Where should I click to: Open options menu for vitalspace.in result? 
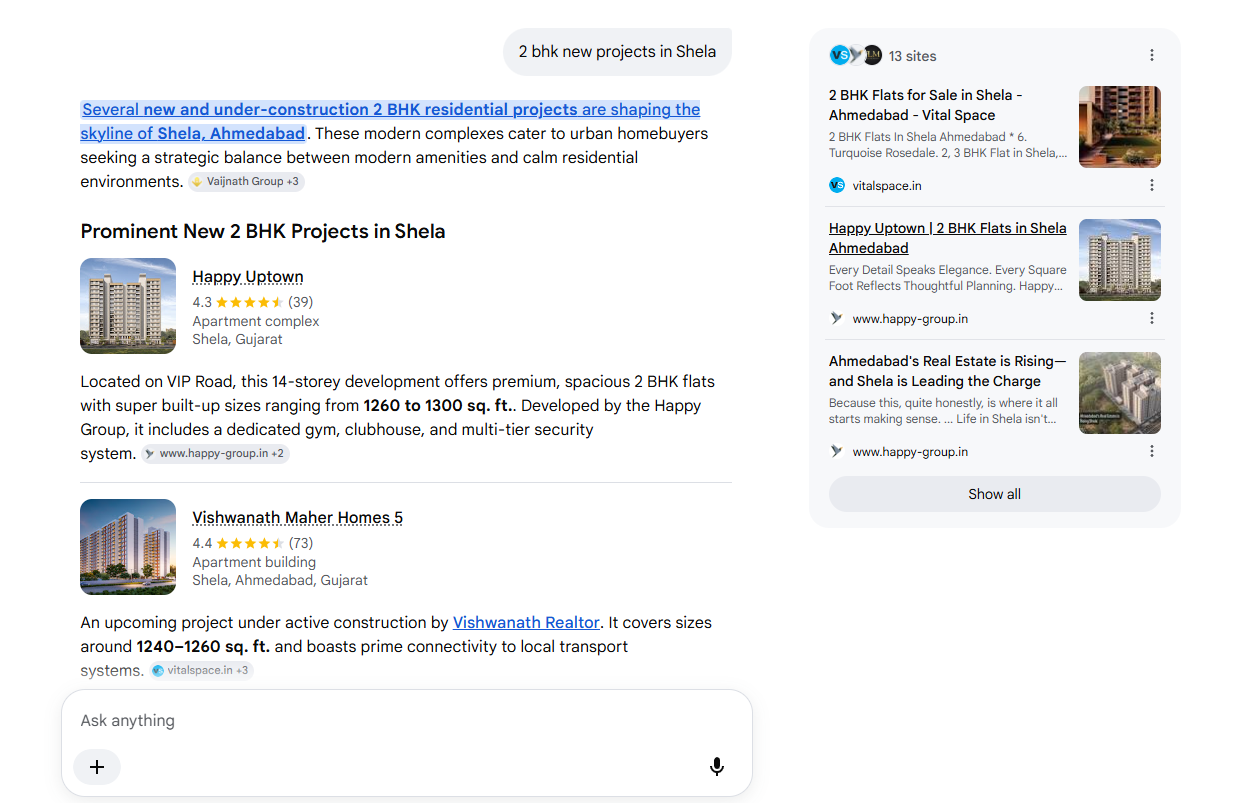pyautogui.click(x=1151, y=185)
